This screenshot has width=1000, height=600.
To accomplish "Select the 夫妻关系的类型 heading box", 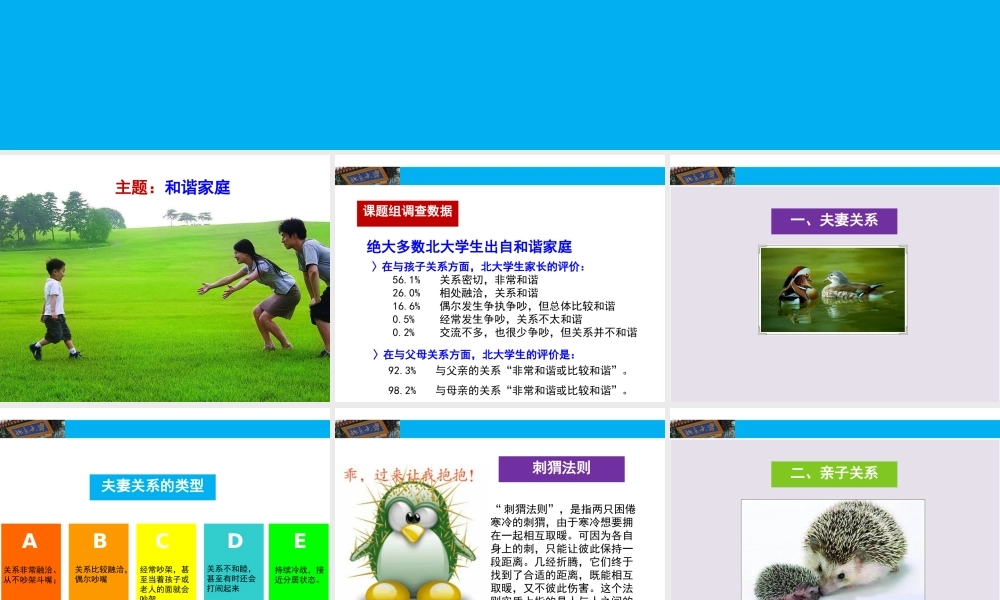I will point(151,487).
